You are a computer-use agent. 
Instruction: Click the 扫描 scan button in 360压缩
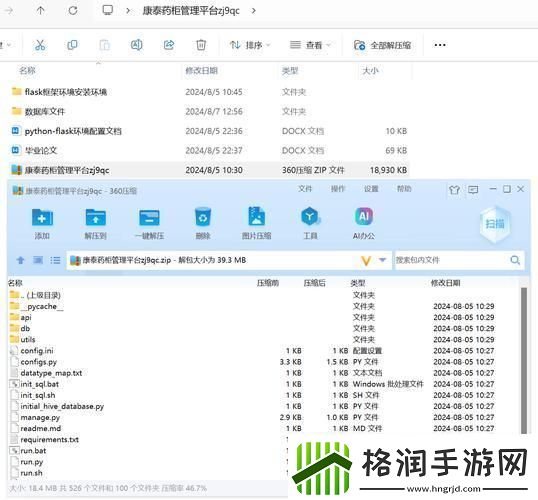coord(495,224)
